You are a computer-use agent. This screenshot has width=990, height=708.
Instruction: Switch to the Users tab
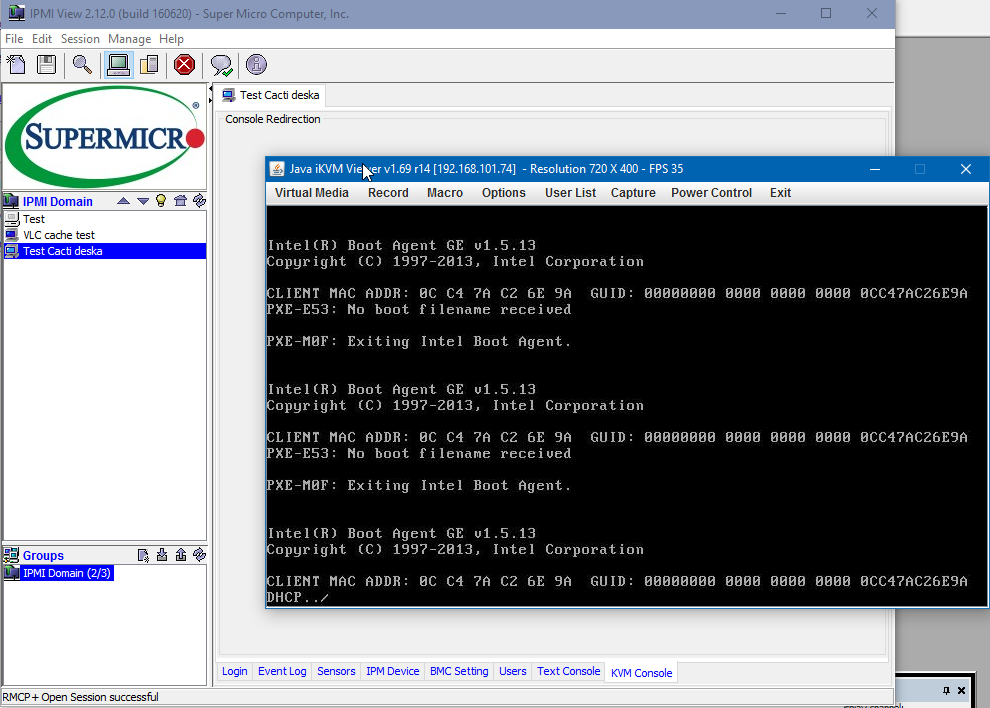pyautogui.click(x=513, y=671)
